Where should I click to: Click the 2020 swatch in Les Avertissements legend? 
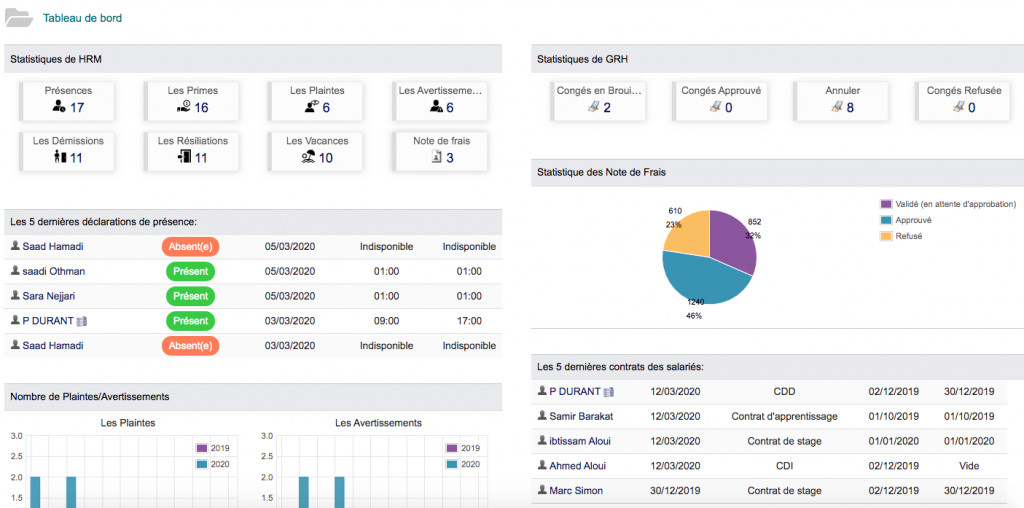[453, 464]
